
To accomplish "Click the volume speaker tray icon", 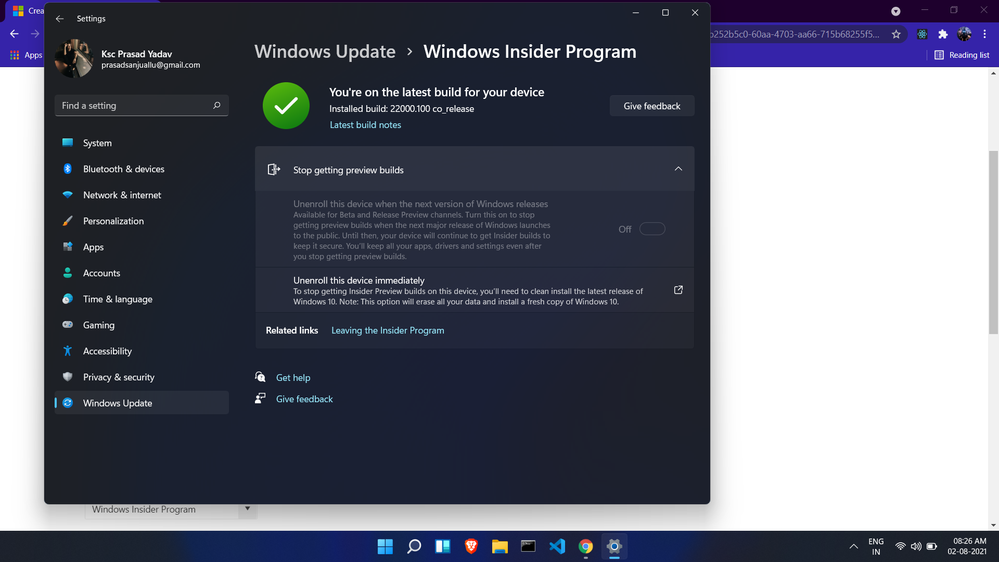I will tap(916, 547).
